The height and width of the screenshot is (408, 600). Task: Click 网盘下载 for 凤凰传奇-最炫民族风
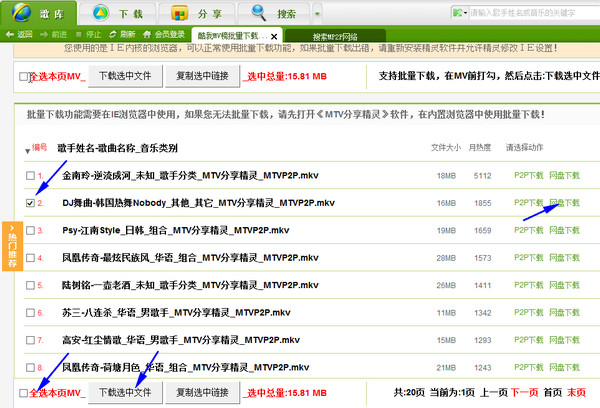point(564,258)
